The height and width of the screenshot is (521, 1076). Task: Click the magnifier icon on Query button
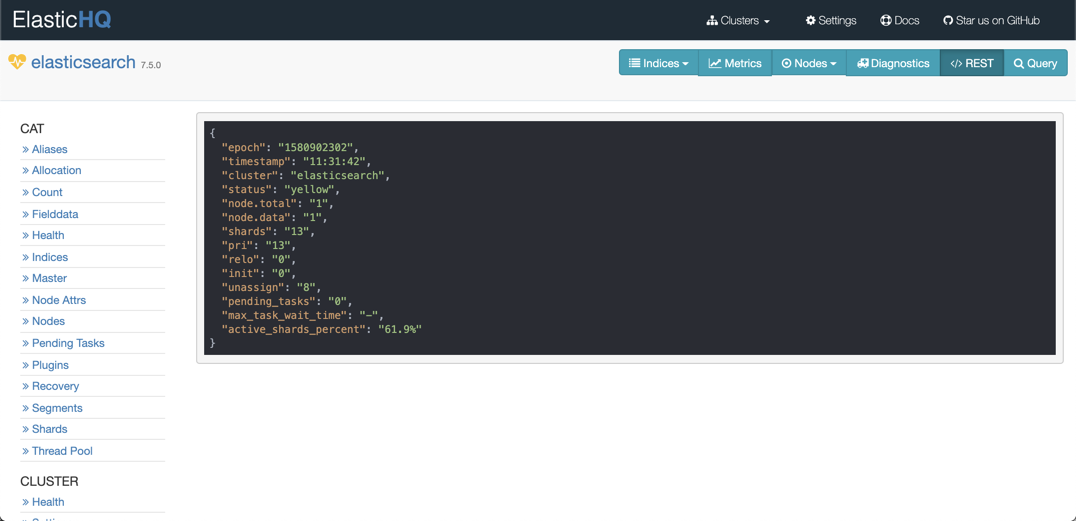[x=1018, y=63]
